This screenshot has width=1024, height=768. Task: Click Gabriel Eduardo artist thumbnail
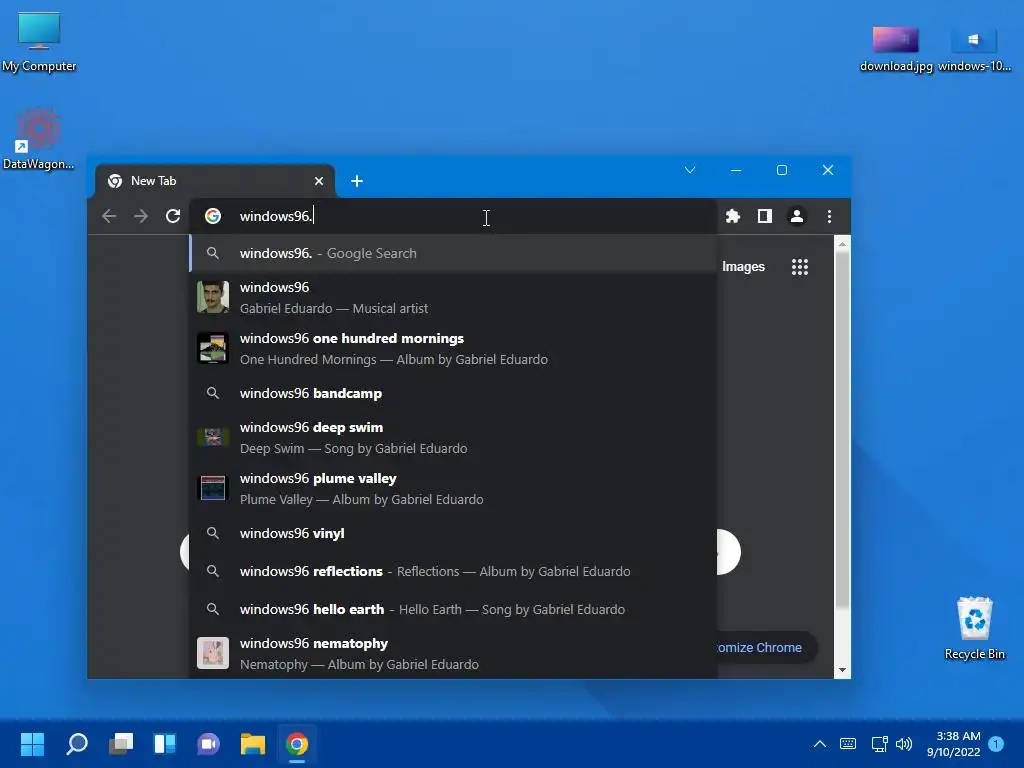coord(213,297)
